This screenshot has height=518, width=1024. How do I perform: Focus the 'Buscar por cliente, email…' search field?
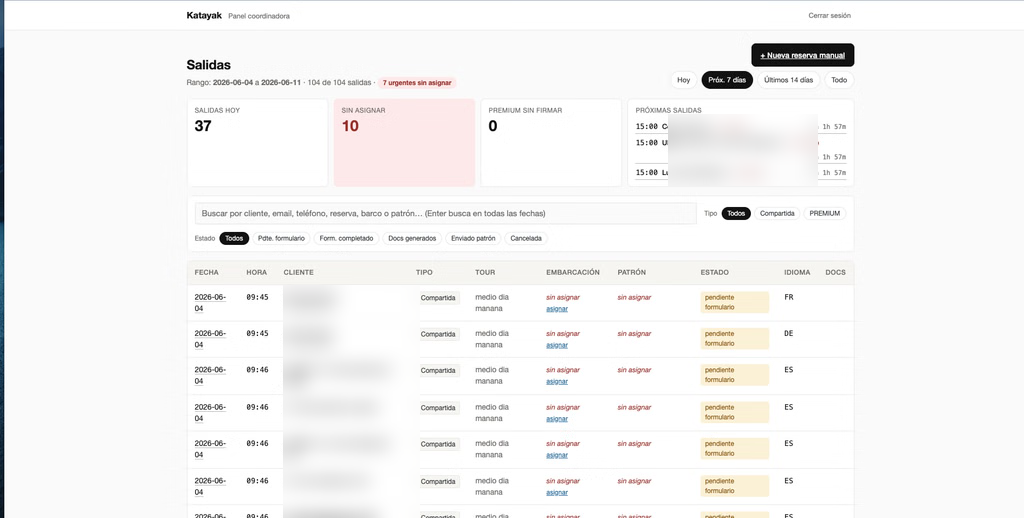click(445, 214)
